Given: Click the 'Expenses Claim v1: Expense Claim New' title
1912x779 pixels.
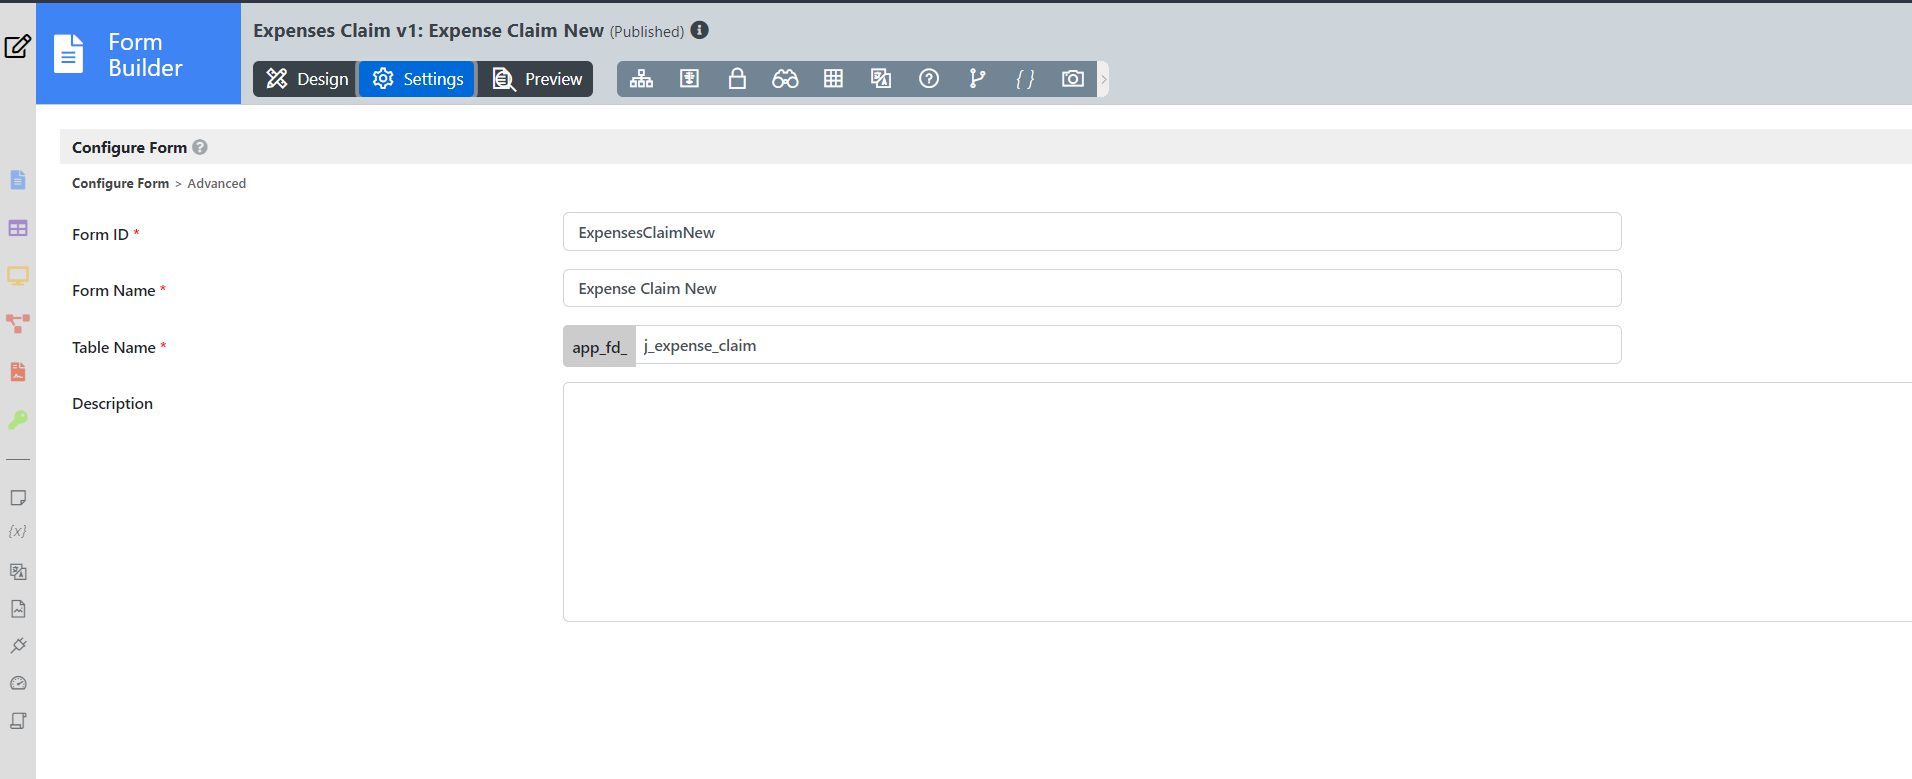Looking at the screenshot, I should pos(428,30).
